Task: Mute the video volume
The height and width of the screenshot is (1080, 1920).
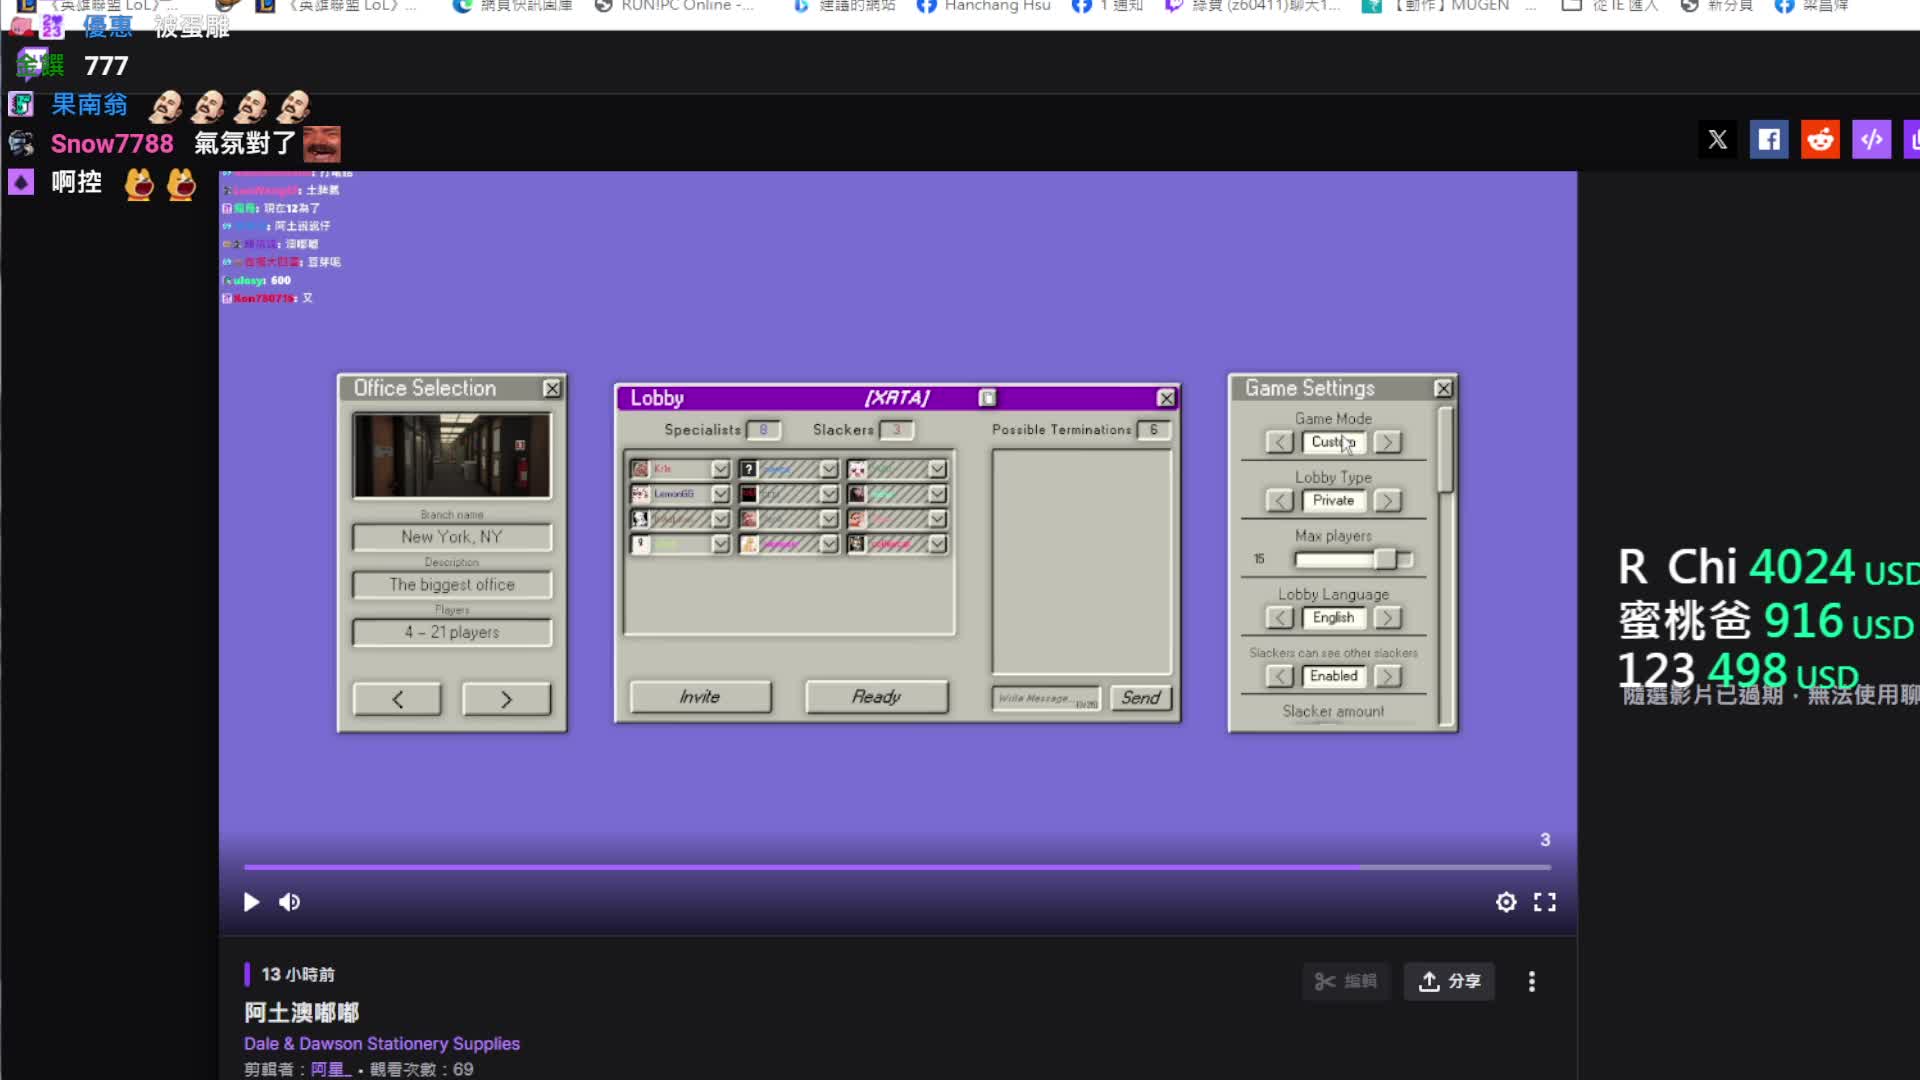Action: 290,902
